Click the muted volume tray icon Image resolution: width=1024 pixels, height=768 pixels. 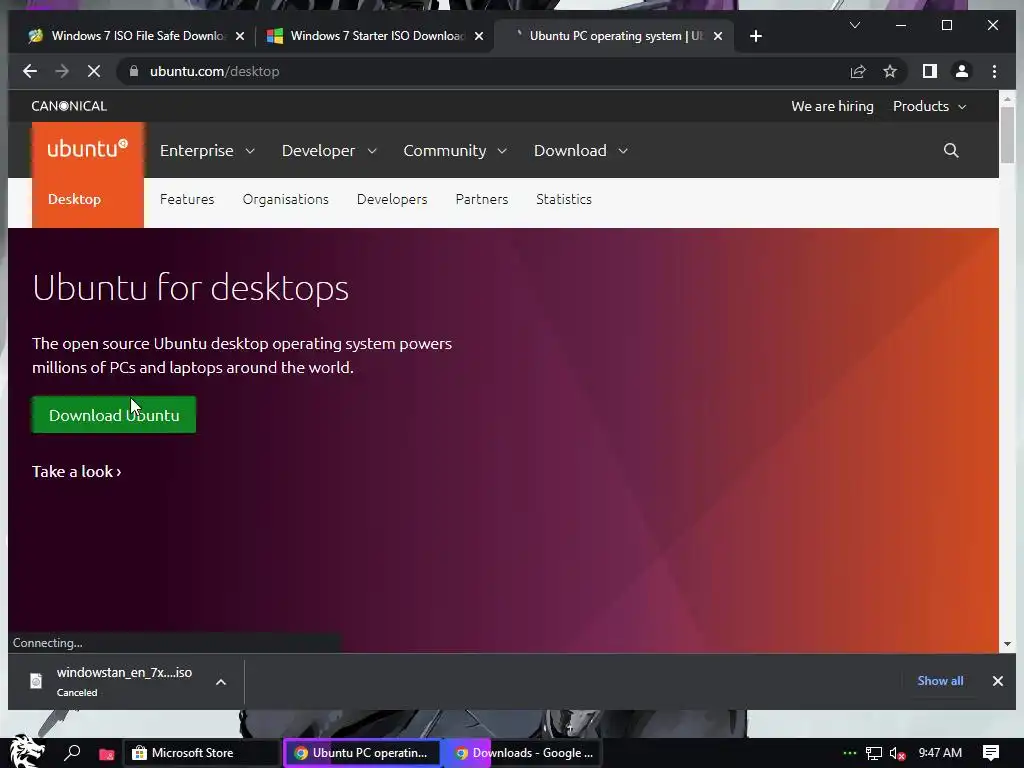coord(898,754)
